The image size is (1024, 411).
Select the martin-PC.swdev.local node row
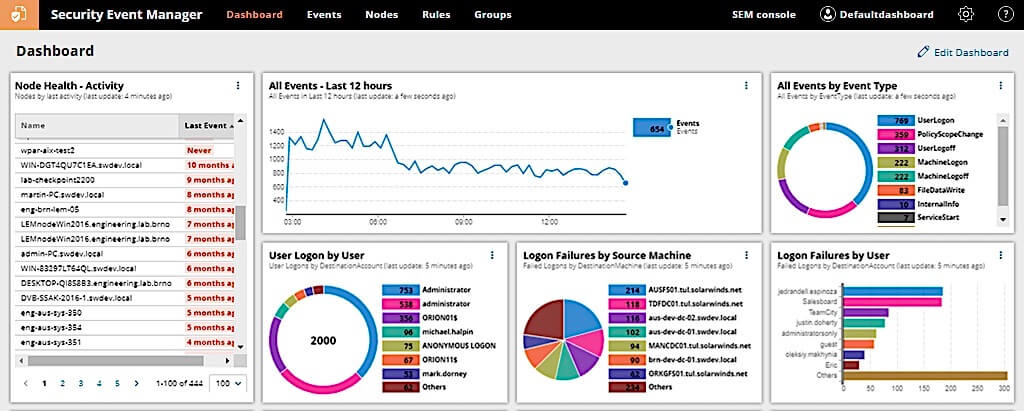click(x=125, y=195)
